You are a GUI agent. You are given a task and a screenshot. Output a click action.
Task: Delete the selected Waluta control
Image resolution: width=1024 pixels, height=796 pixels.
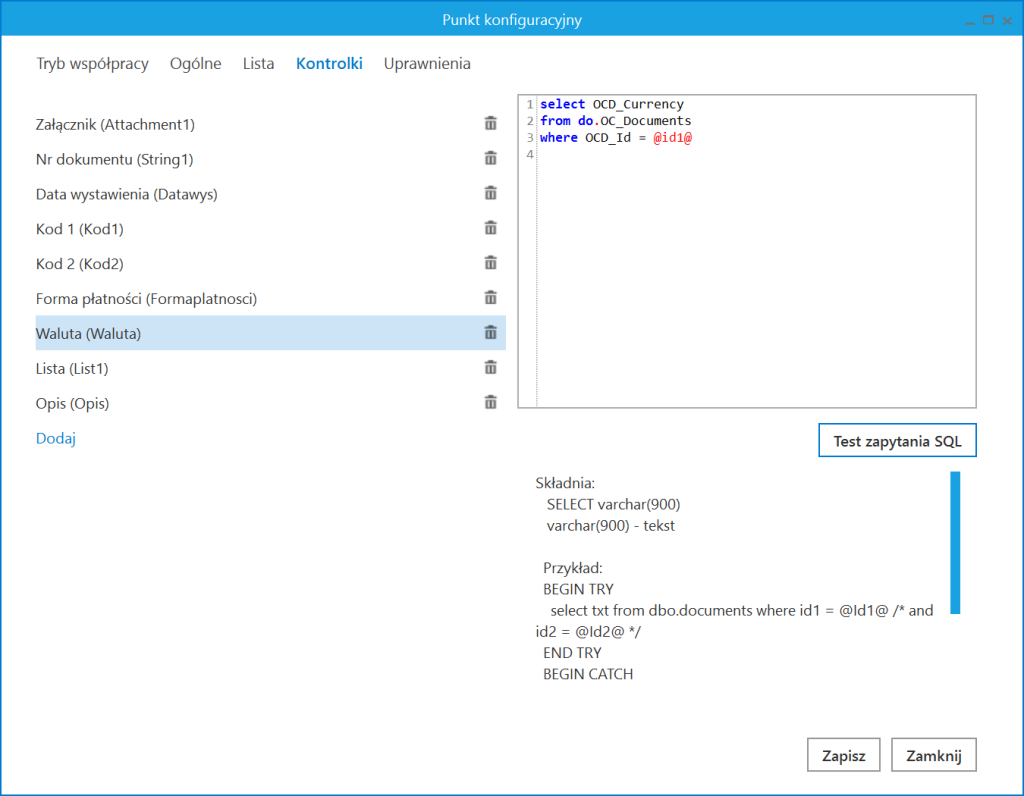coord(490,333)
